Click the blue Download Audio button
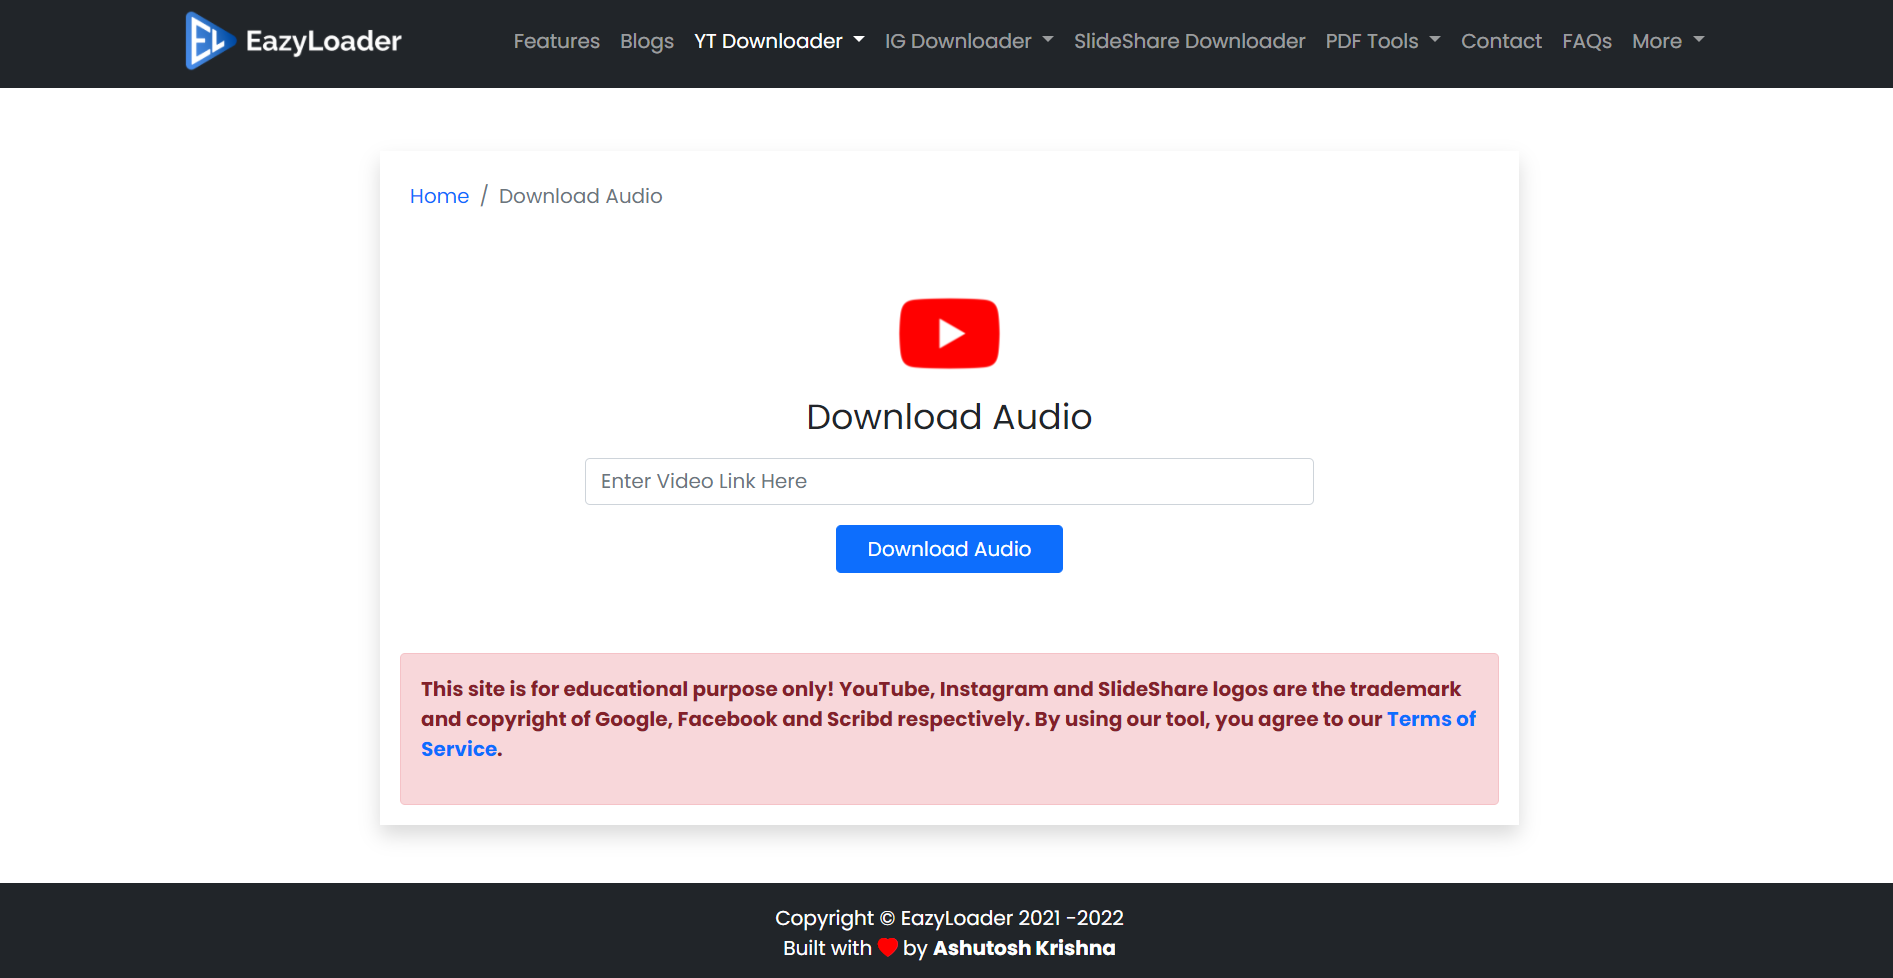This screenshot has width=1893, height=978. point(949,549)
